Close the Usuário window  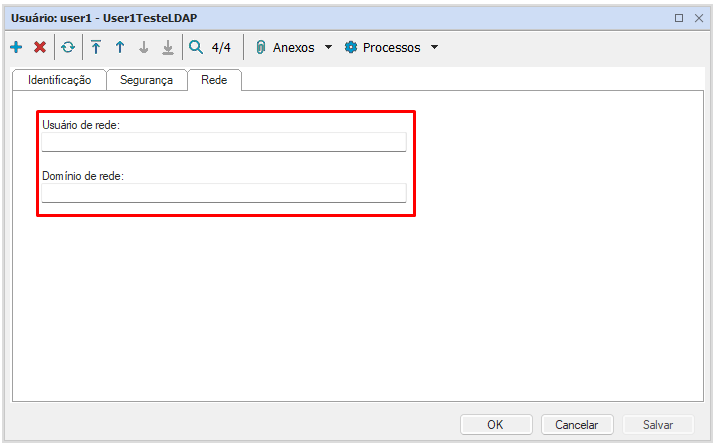pyautogui.click(x=699, y=18)
